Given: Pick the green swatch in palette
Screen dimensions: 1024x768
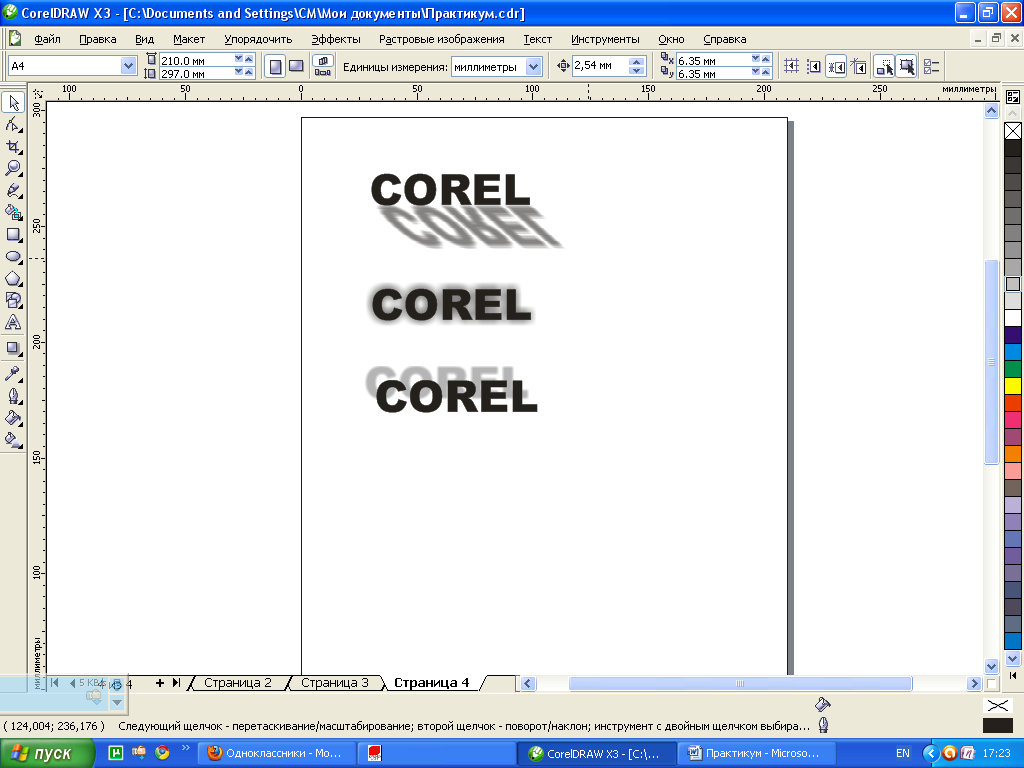Looking at the screenshot, I should tap(1013, 369).
